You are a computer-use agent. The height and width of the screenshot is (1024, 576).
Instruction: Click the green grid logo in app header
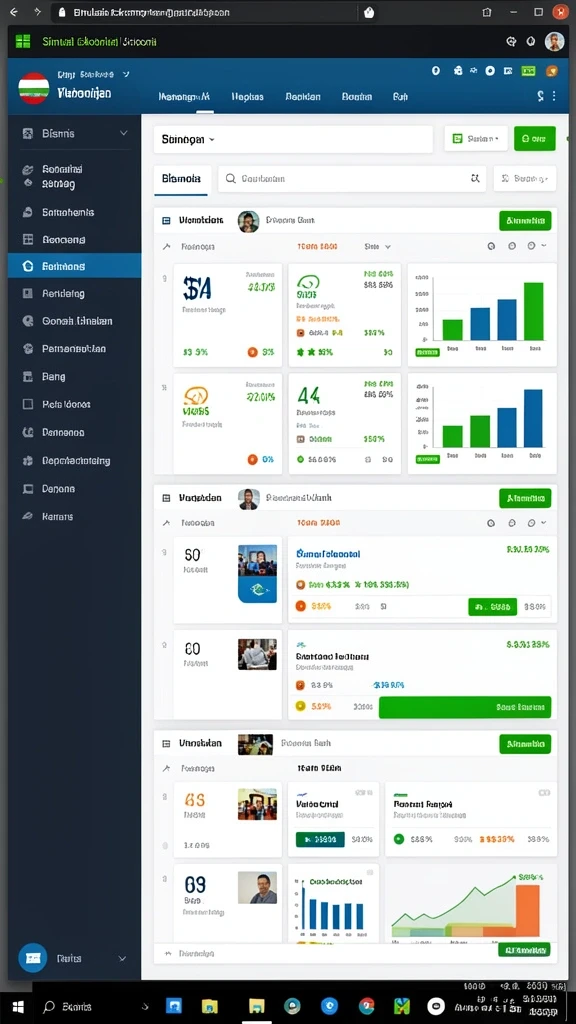coord(23,42)
